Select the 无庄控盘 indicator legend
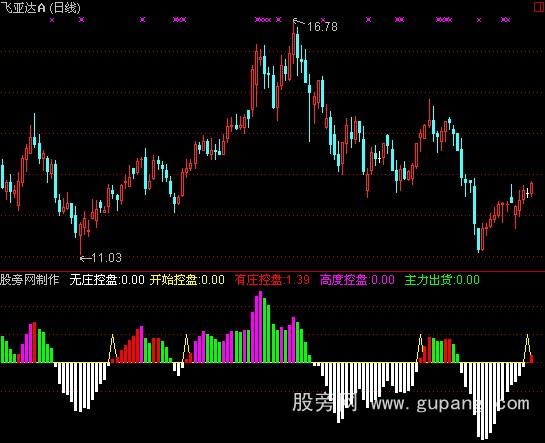This screenshot has height=443, width=545. click(x=107, y=279)
